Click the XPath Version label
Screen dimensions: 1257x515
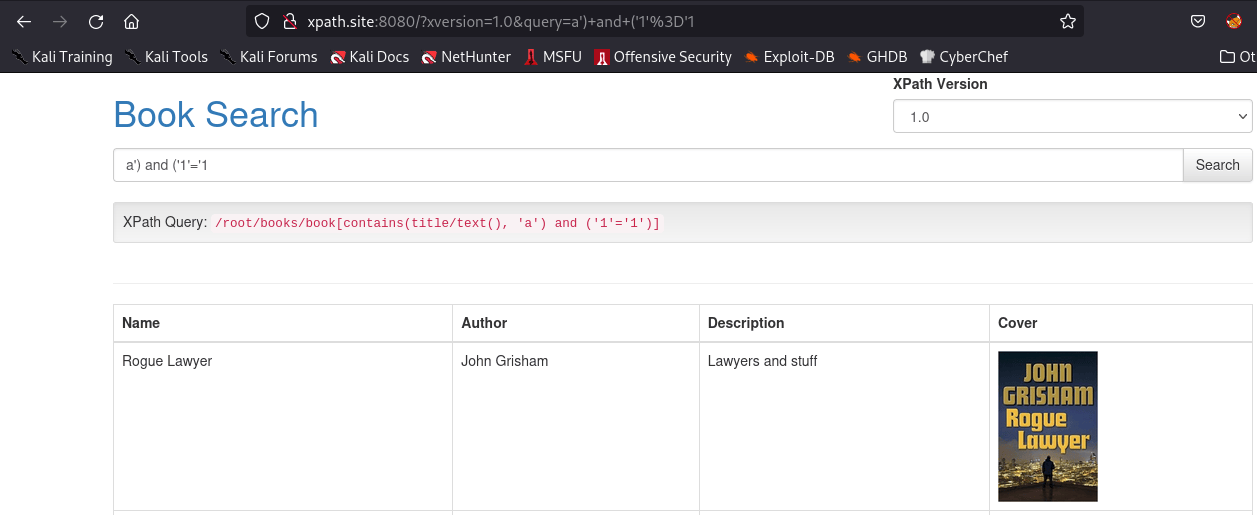click(940, 84)
